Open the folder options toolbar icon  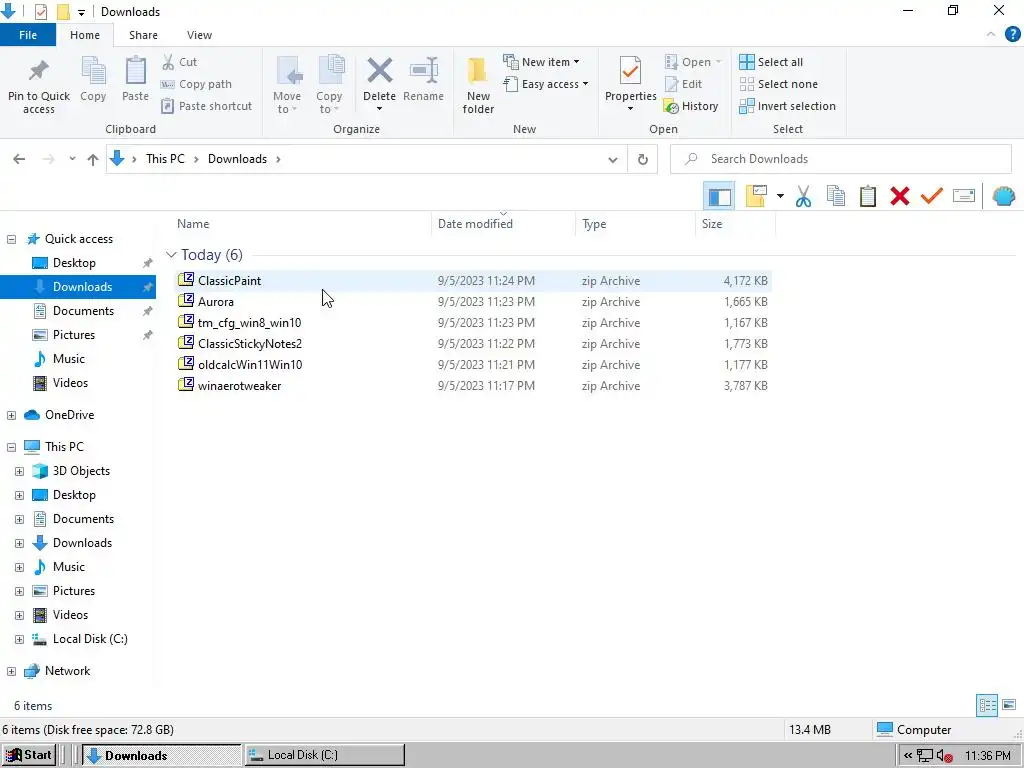(756, 196)
